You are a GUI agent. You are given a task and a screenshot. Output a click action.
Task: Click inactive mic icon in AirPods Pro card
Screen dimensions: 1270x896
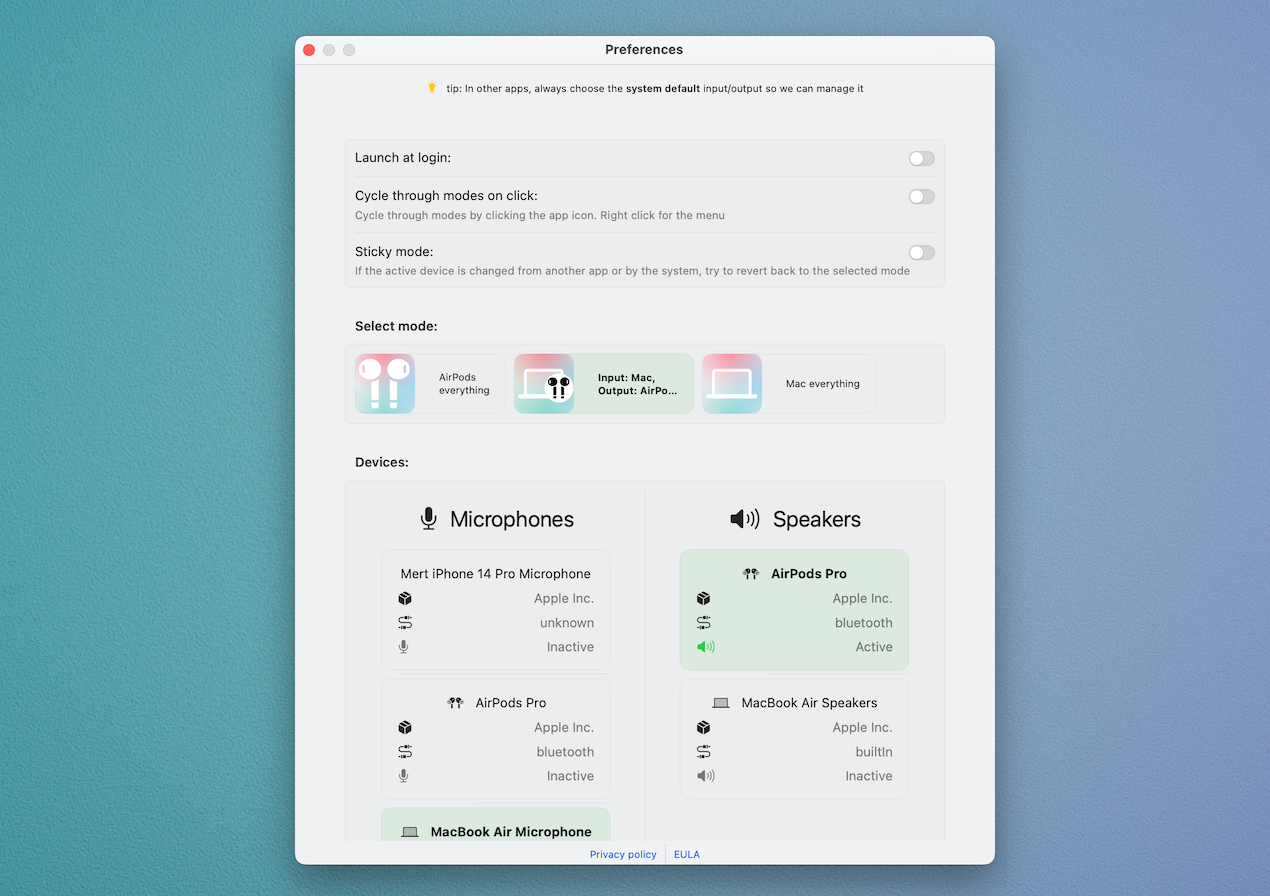pyautogui.click(x=404, y=776)
